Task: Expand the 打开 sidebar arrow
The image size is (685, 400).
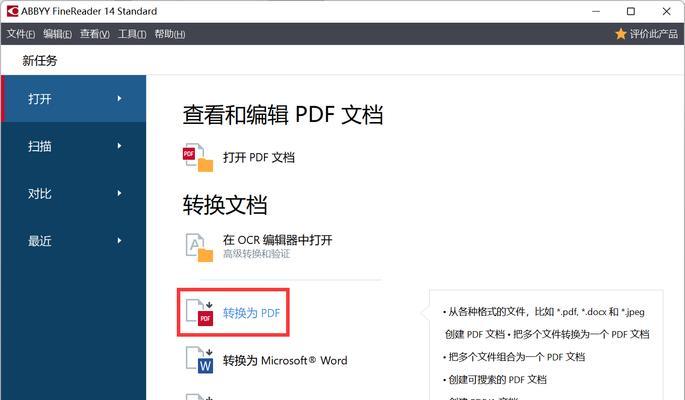Action: click(x=119, y=99)
